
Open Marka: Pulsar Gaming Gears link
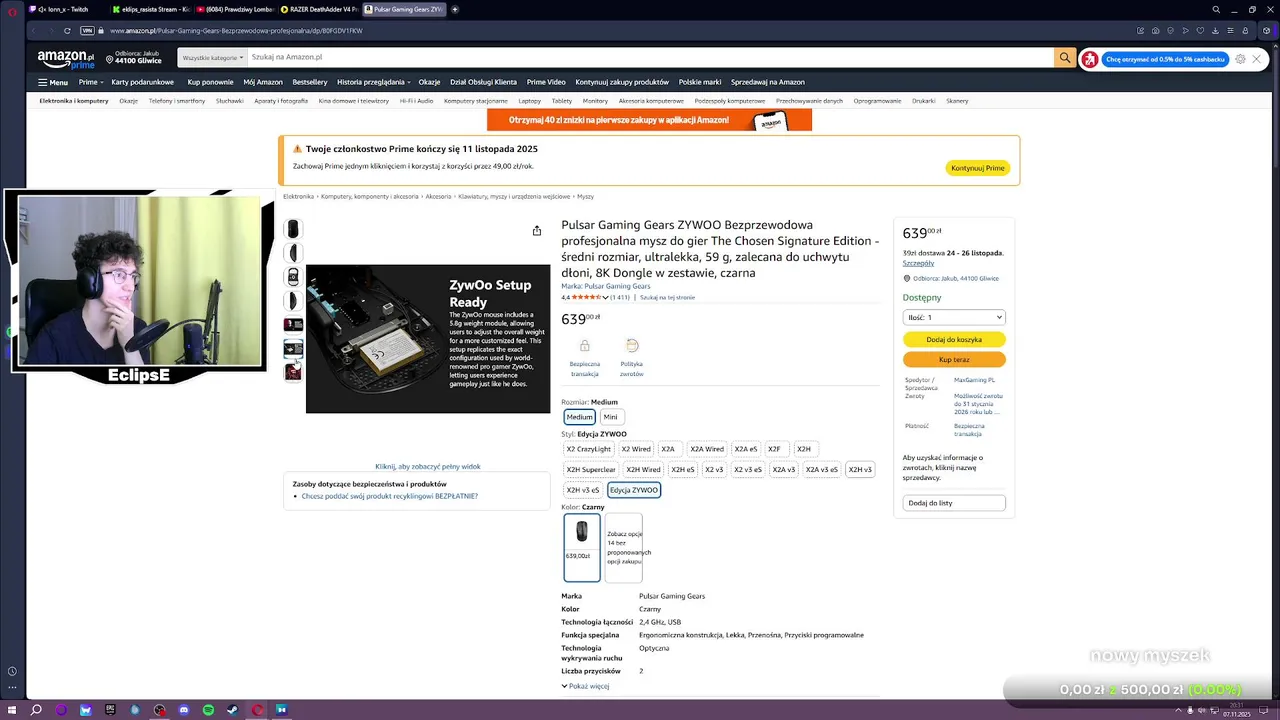606,286
